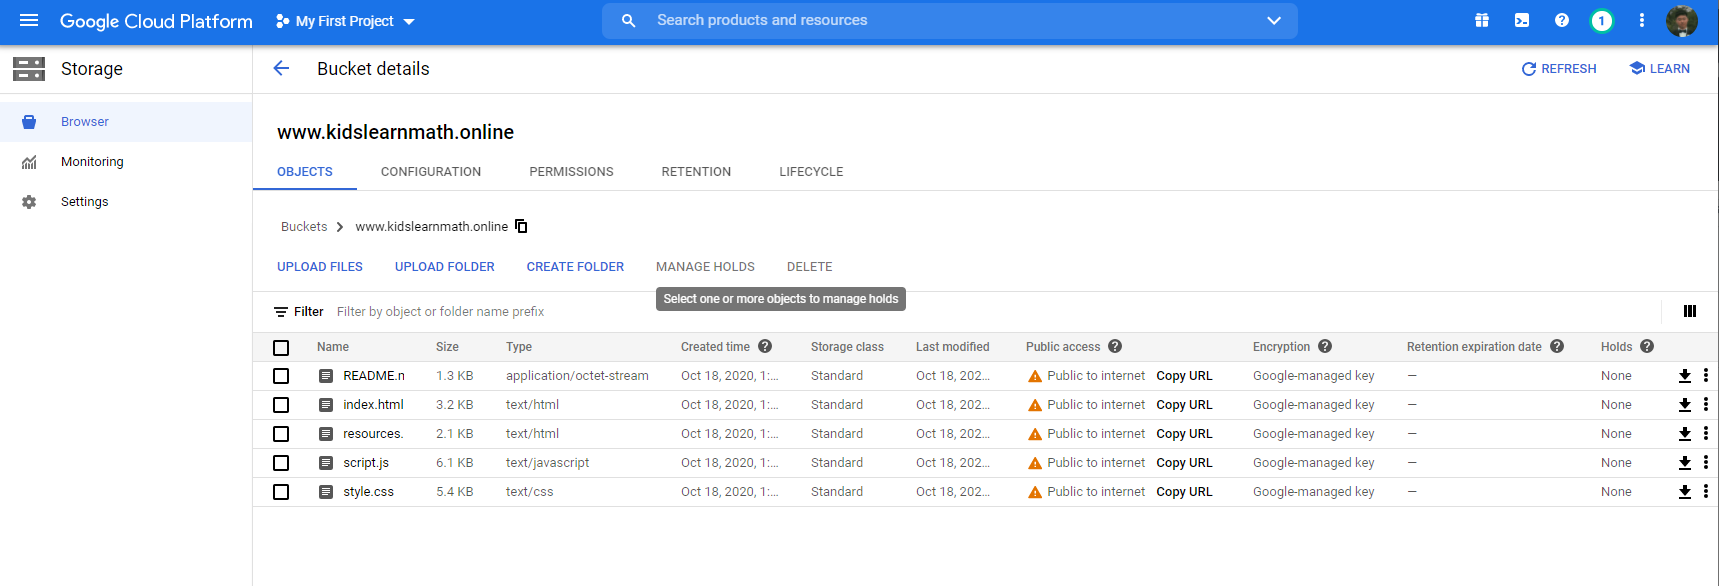
Task: Open the user account avatar
Action: pos(1682,21)
